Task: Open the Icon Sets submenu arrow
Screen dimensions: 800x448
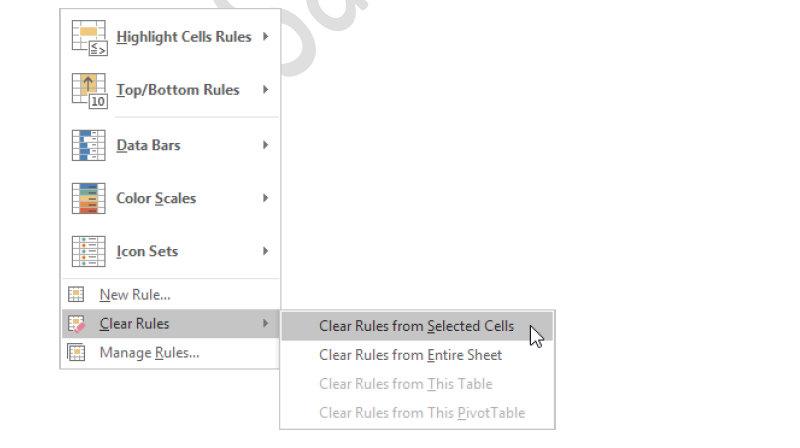Action: [x=266, y=251]
